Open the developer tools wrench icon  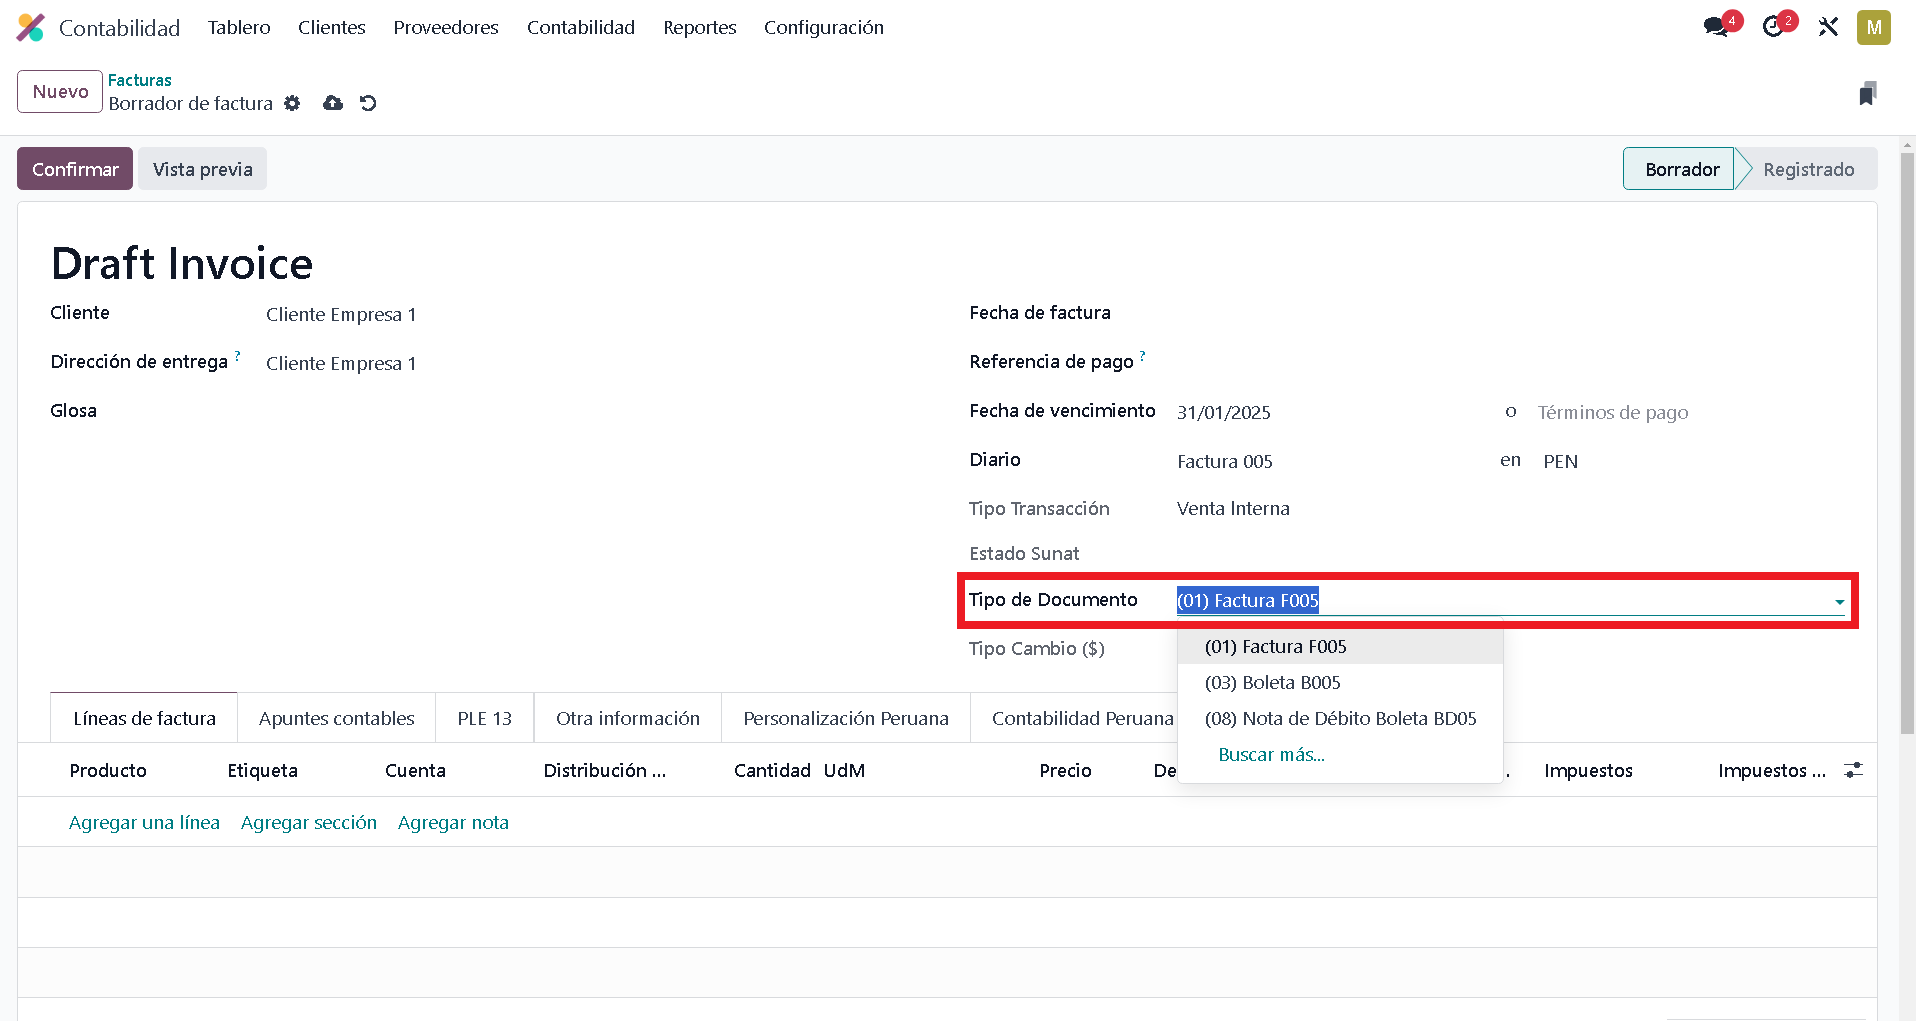(x=1828, y=27)
